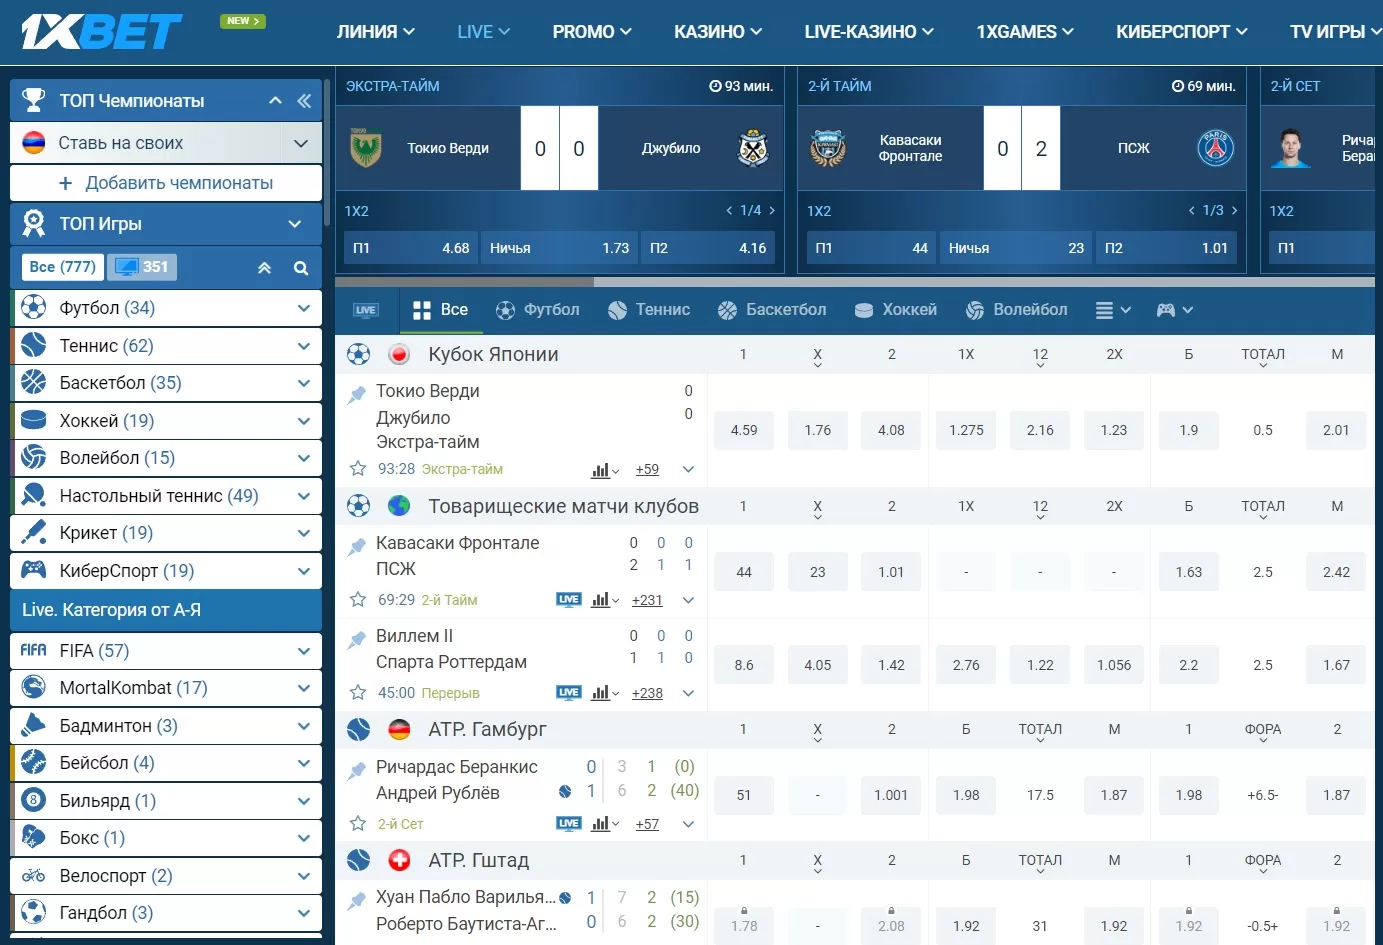Click the 1XBET logo

[x=102, y=31]
